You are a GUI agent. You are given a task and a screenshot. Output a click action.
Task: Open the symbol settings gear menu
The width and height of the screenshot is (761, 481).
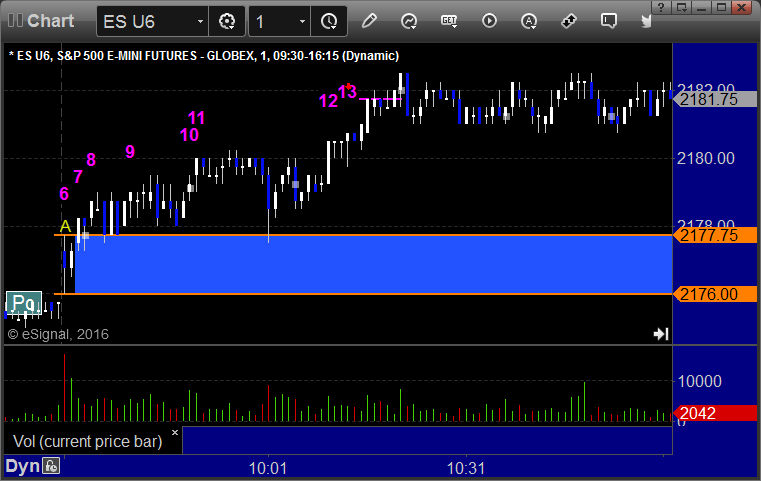(227, 21)
